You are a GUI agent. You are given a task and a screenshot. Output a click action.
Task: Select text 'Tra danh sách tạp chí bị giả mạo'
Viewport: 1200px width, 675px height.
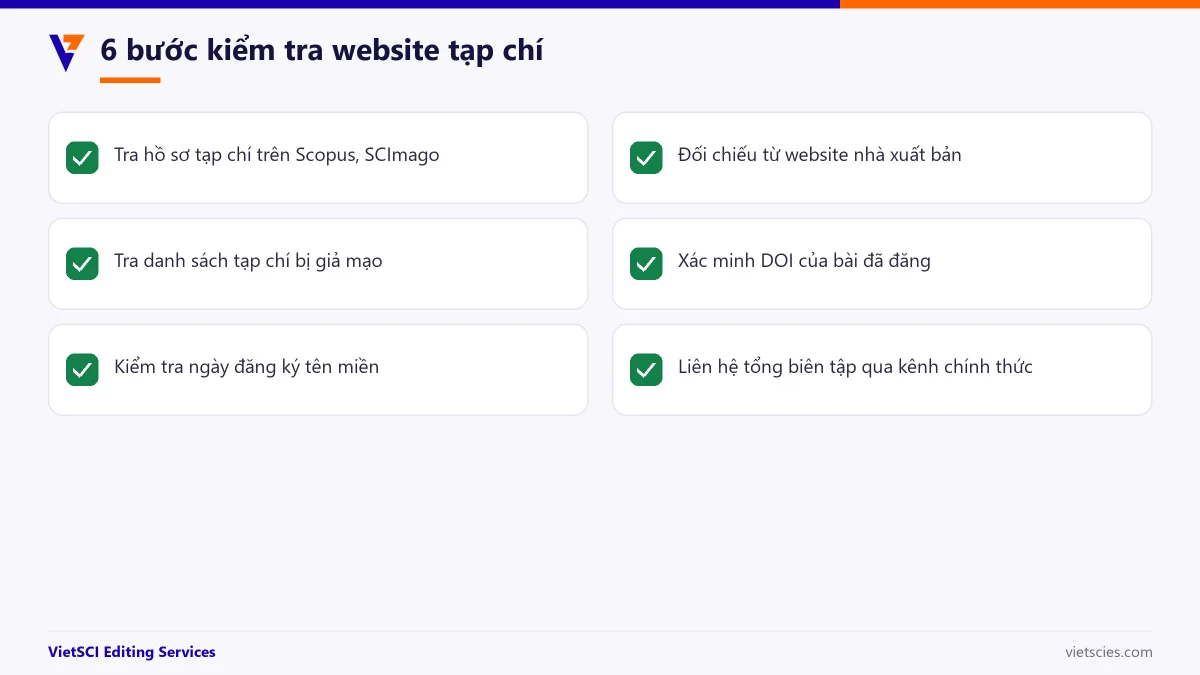pos(248,261)
